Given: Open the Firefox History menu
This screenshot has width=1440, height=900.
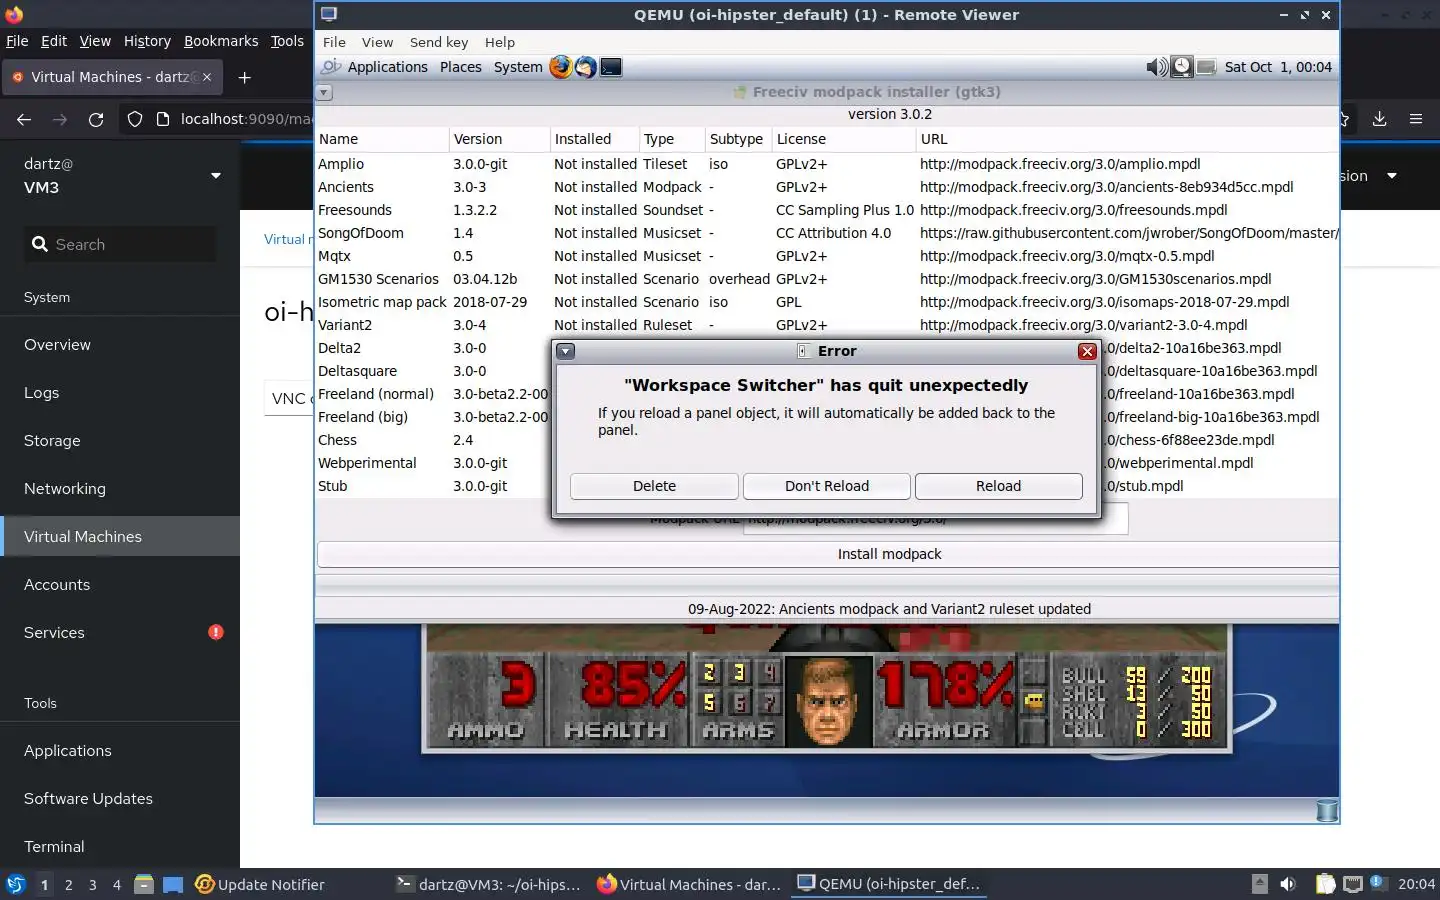Looking at the screenshot, I should coord(147,41).
